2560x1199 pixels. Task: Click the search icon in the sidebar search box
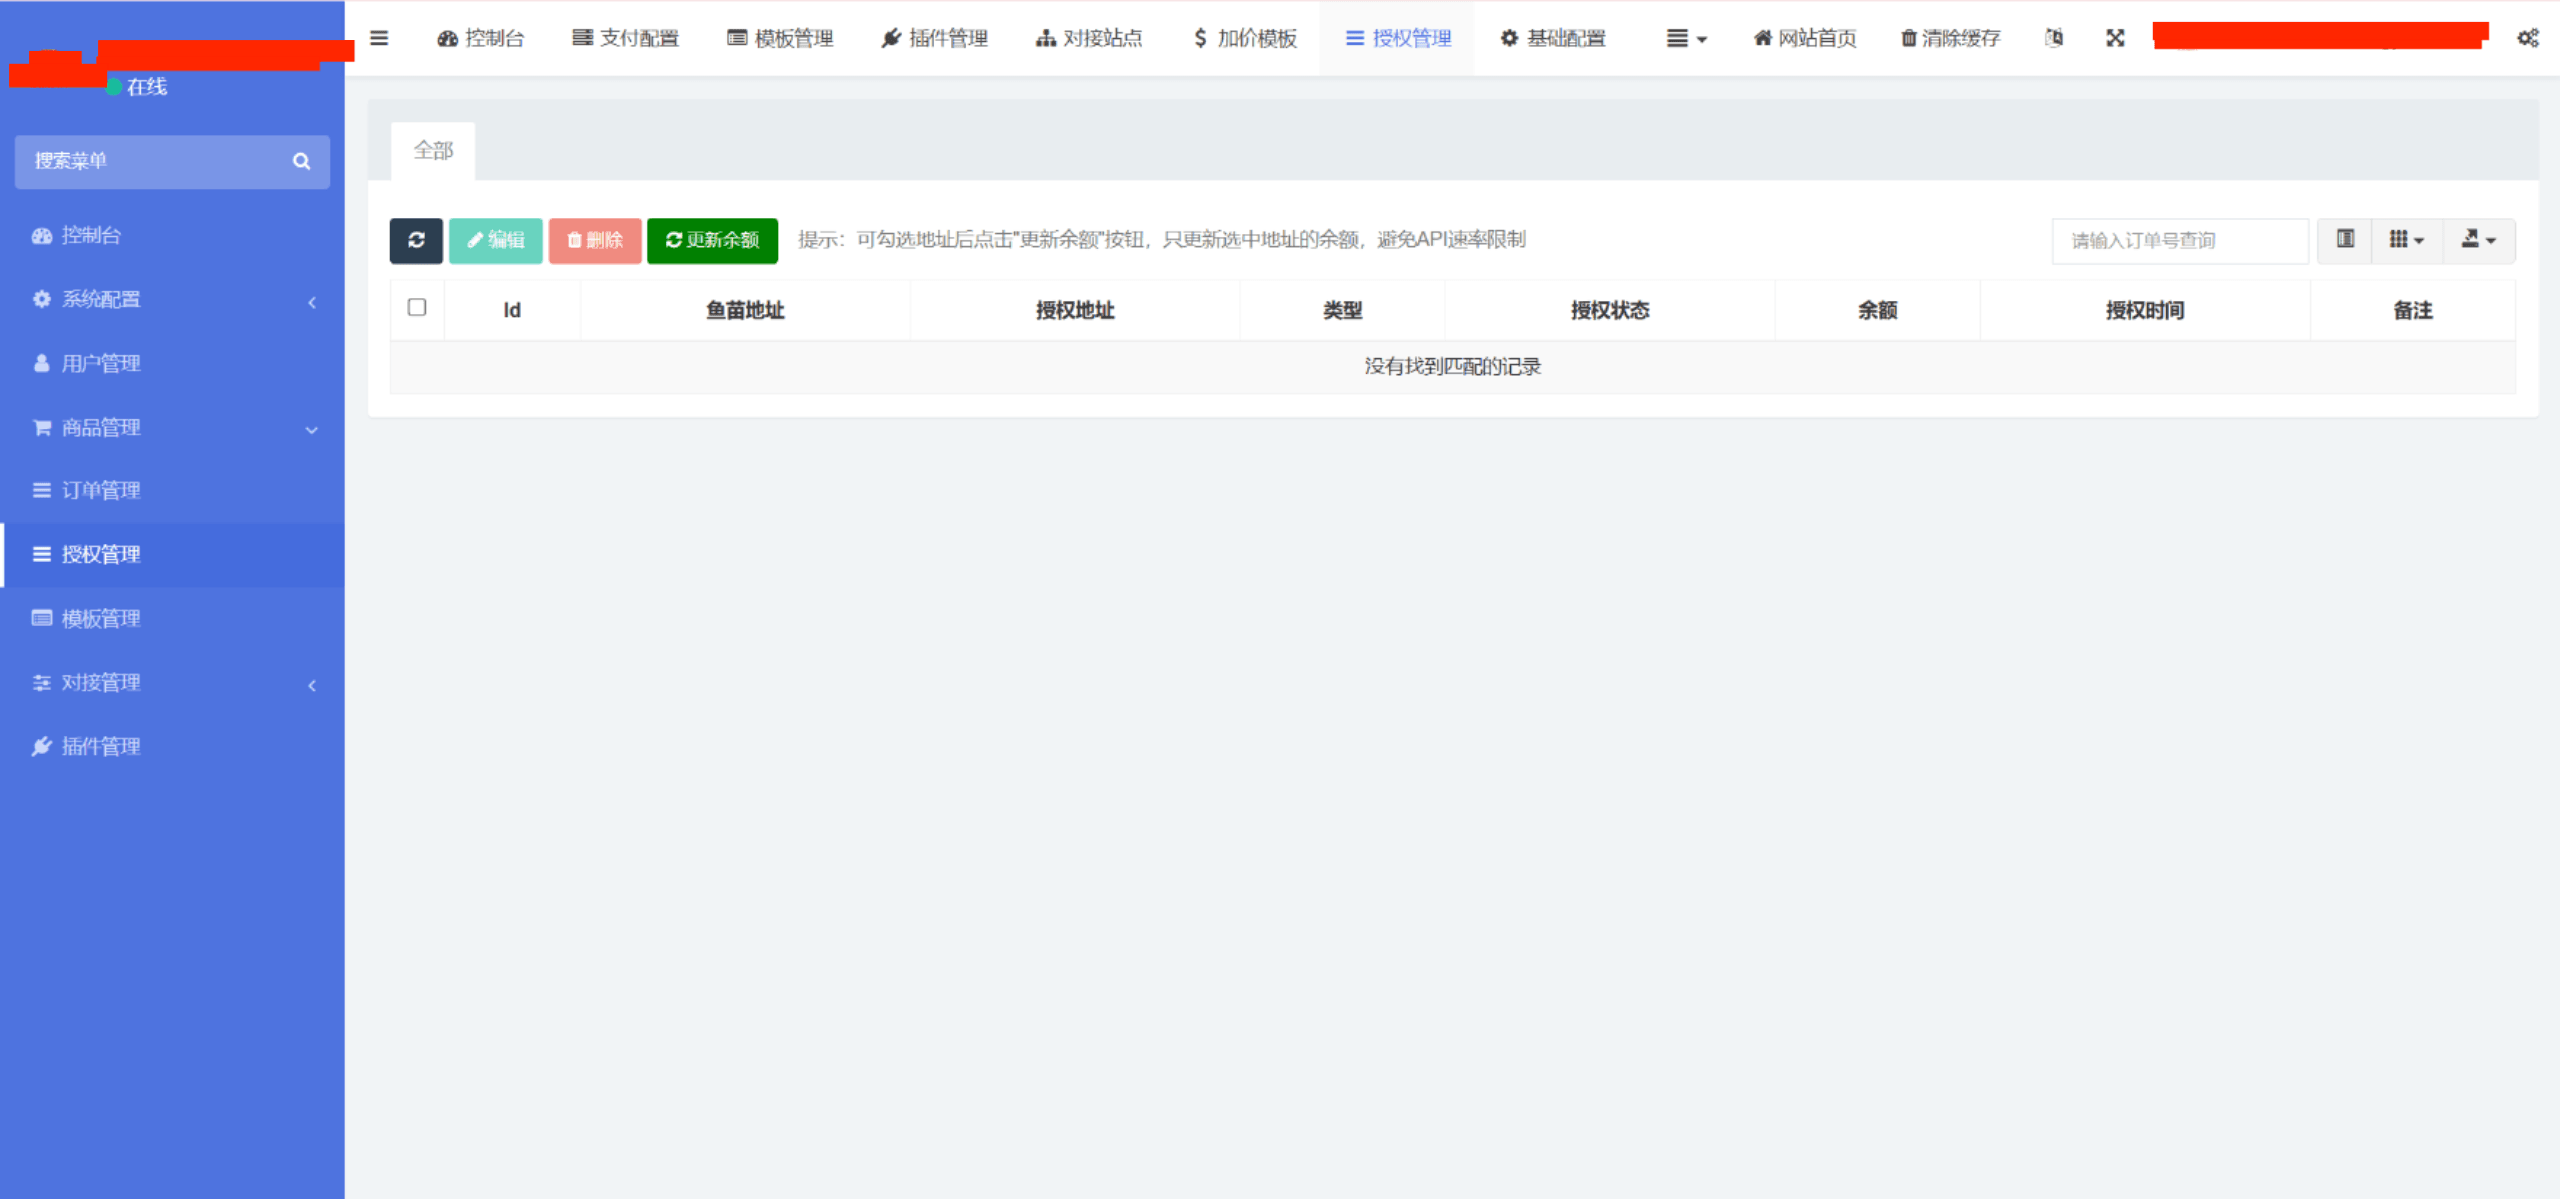tap(301, 161)
